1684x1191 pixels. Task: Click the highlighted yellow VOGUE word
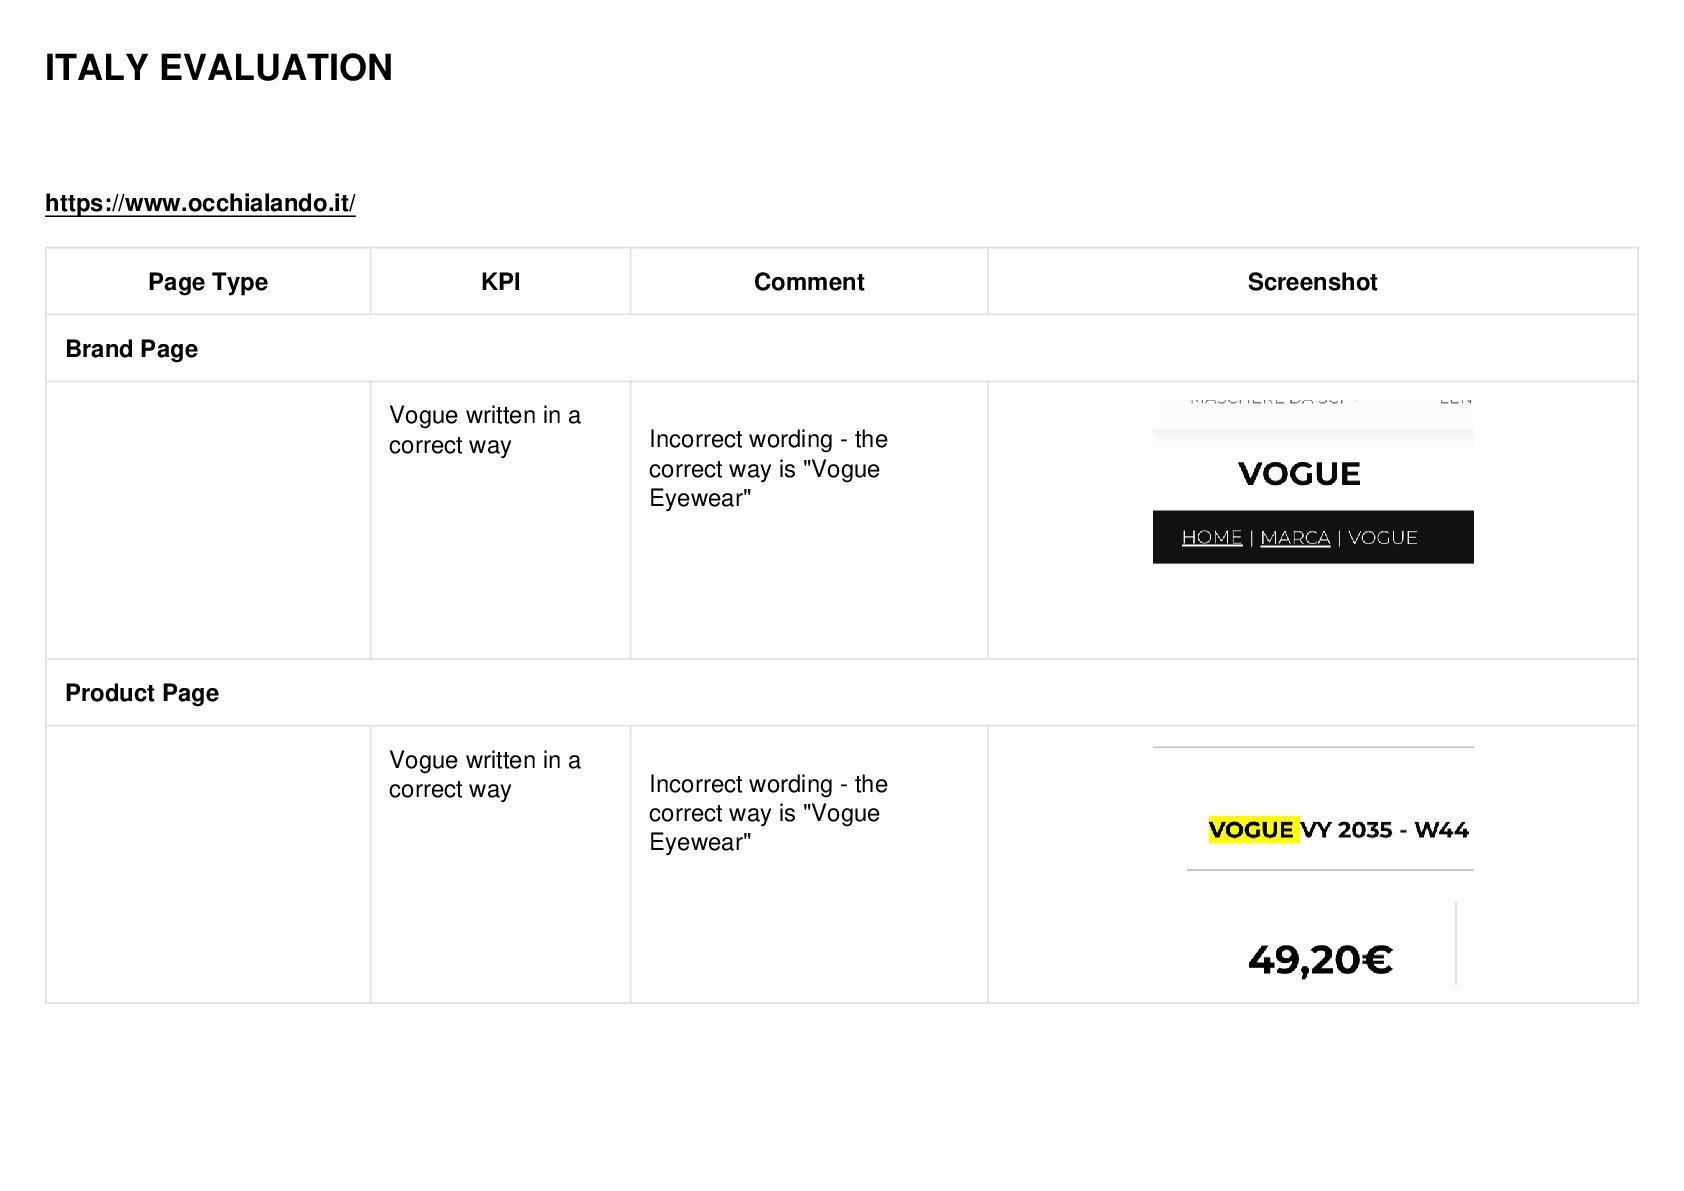(1252, 830)
